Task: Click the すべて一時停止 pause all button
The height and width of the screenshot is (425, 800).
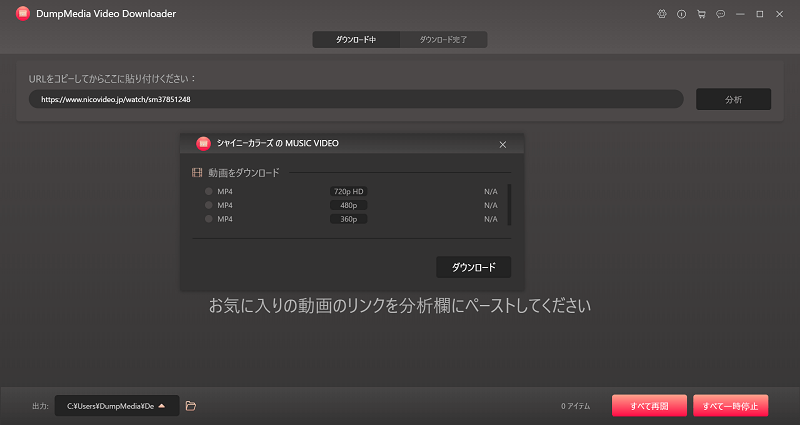Action: pos(730,406)
